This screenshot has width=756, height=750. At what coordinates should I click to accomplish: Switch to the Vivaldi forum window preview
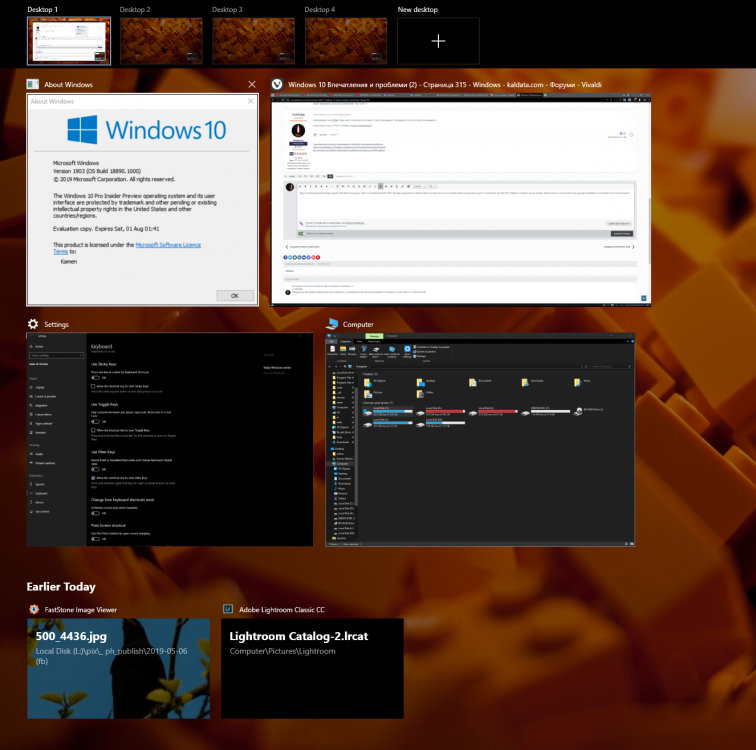click(460, 199)
